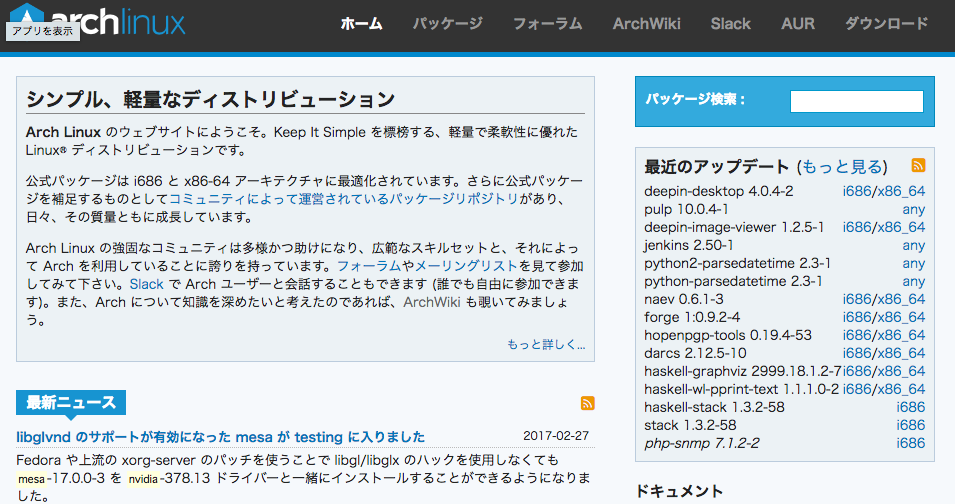Click i686 next to haskell-stack

coord(911,407)
